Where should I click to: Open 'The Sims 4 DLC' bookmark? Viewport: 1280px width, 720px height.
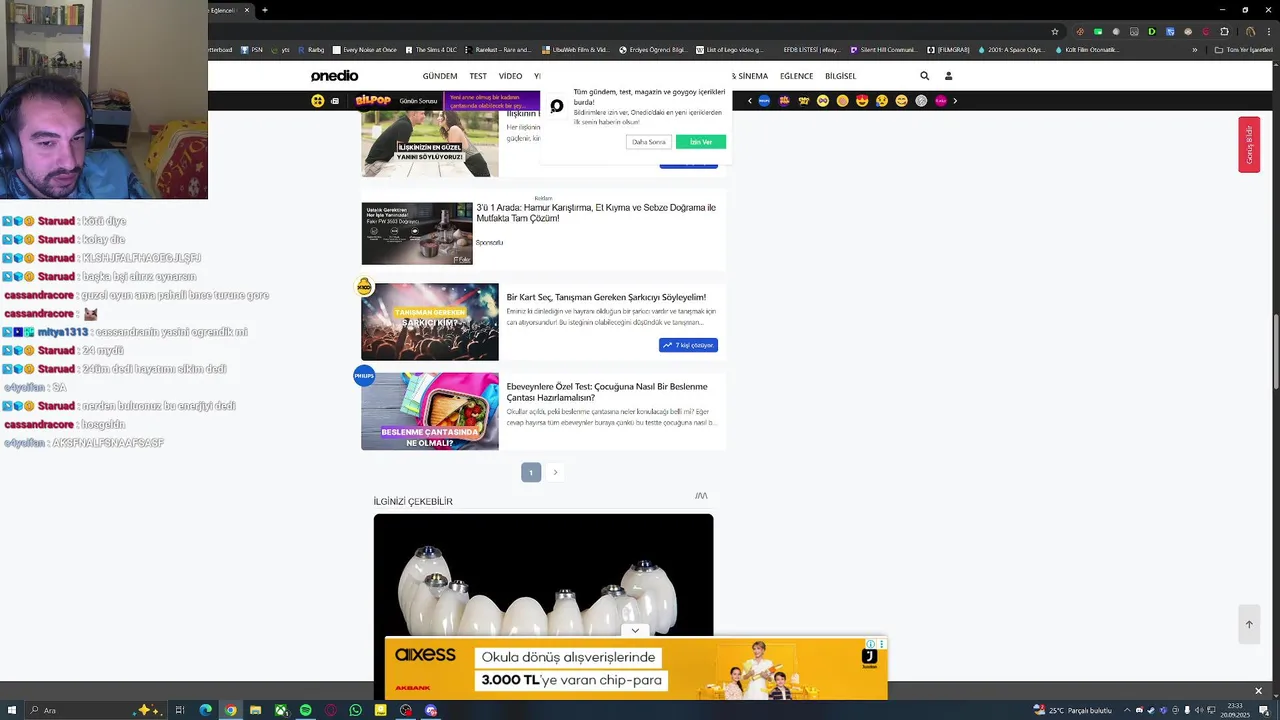click(430, 50)
